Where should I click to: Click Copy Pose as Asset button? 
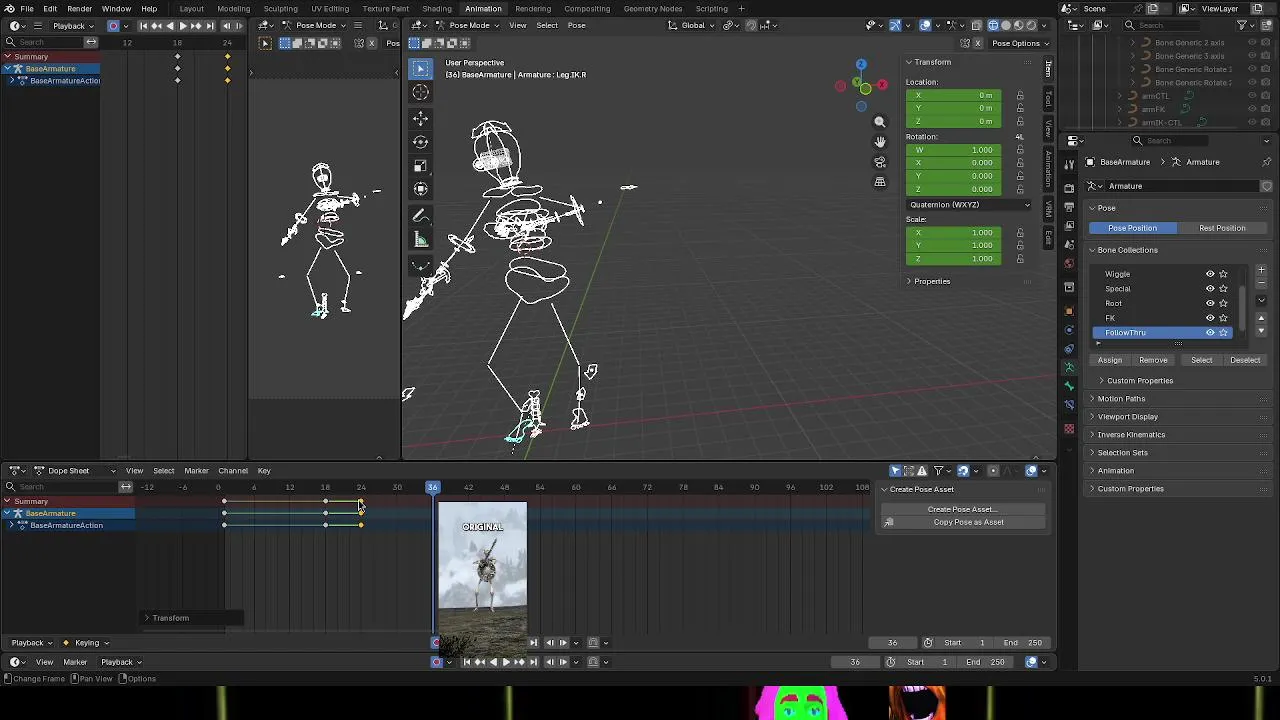coord(967,522)
